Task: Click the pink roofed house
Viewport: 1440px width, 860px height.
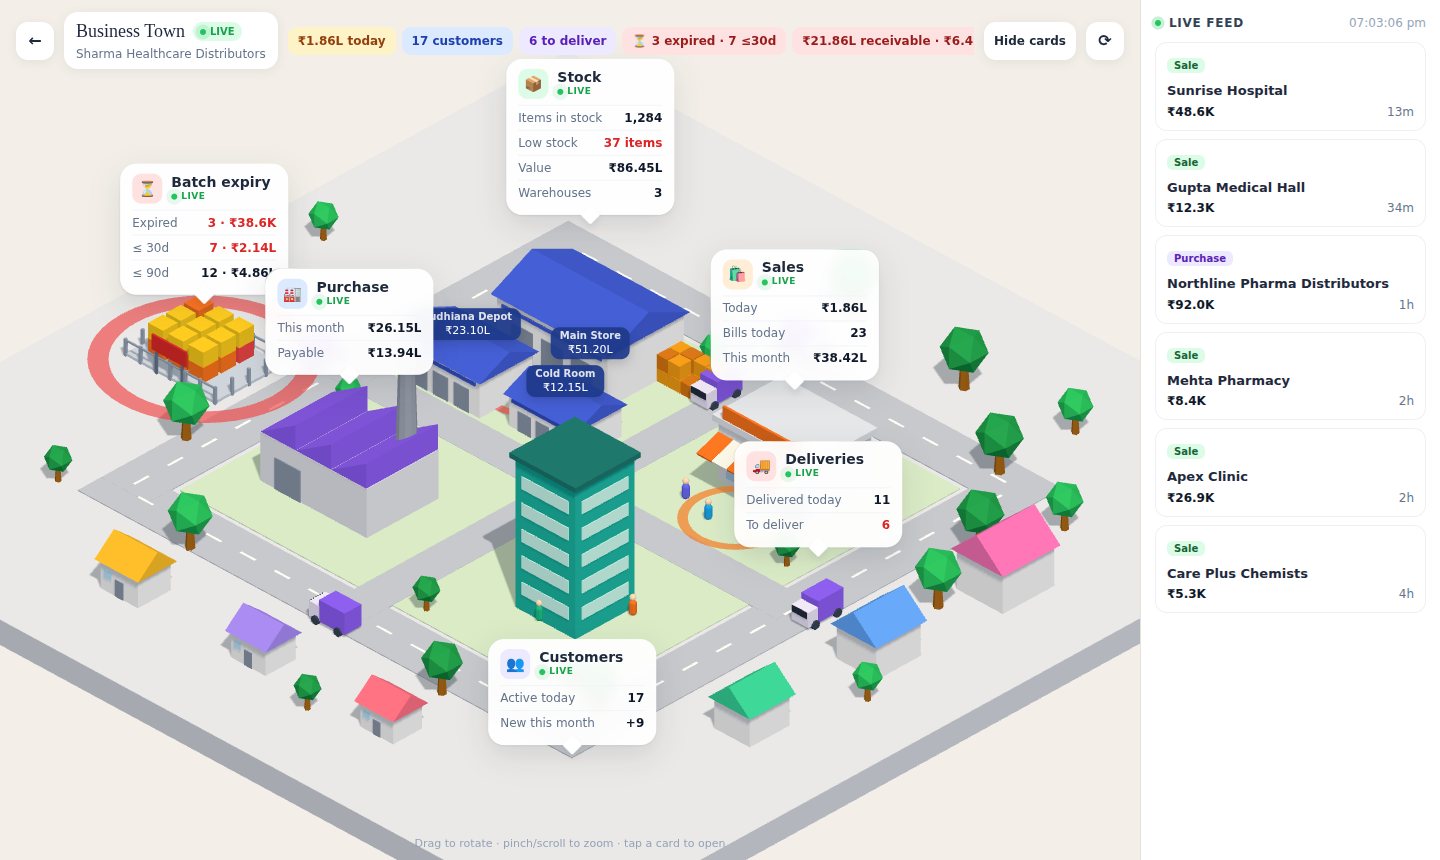Action: point(1007,558)
